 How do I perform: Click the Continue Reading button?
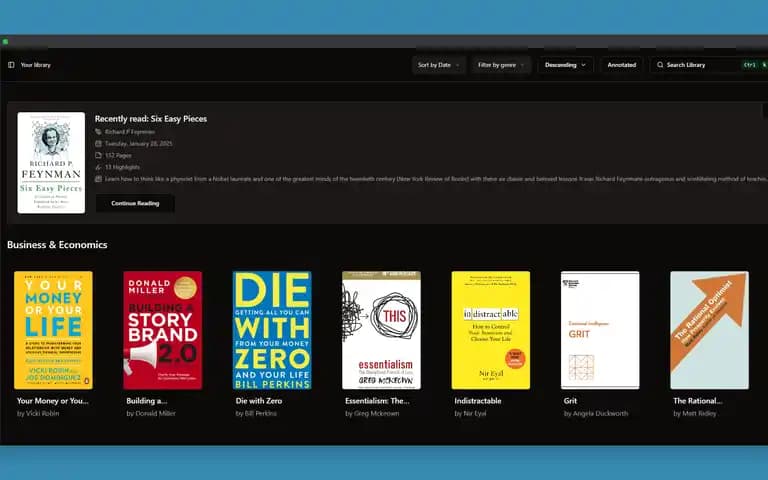pos(135,203)
